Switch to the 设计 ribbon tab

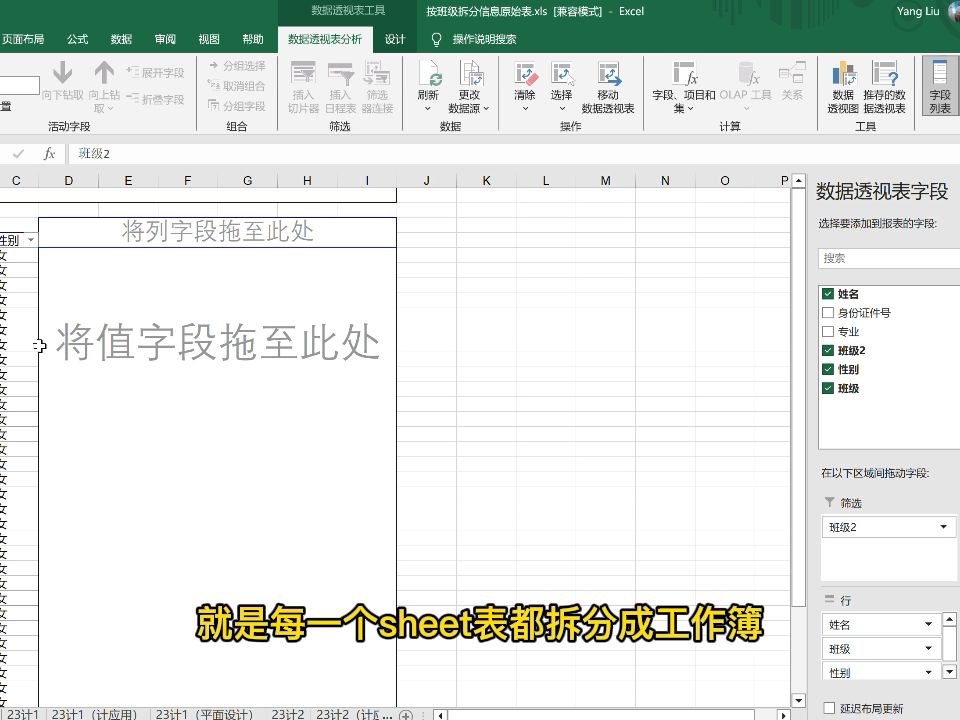tap(395, 39)
